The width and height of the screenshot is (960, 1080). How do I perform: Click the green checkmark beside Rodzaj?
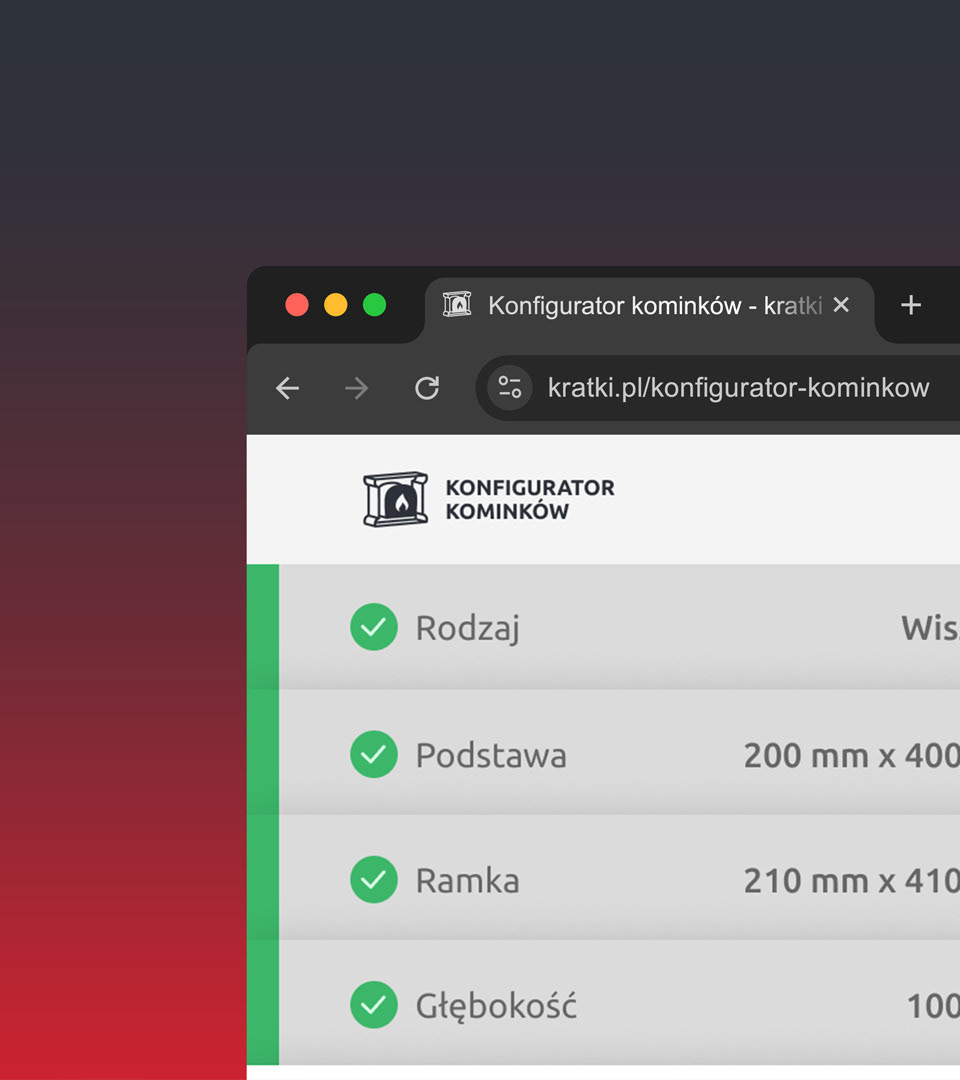point(374,627)
